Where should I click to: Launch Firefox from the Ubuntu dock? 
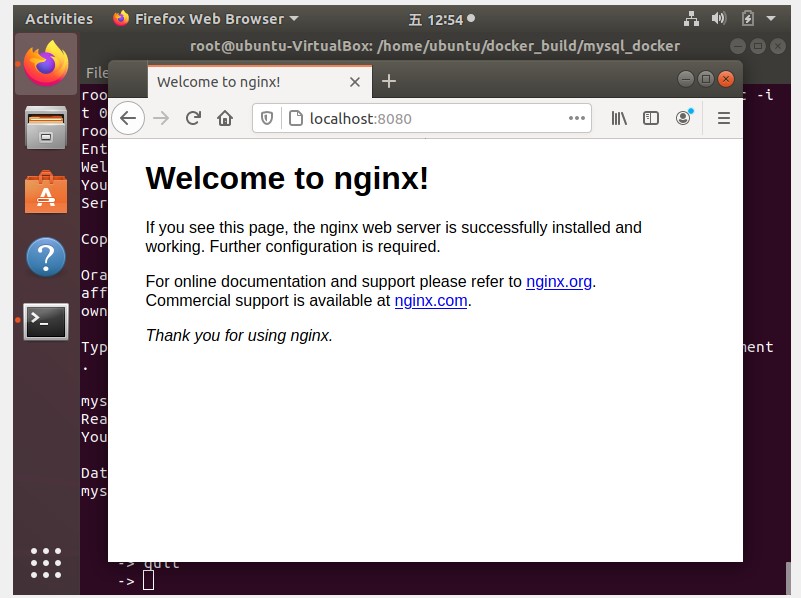click(46, 64)
